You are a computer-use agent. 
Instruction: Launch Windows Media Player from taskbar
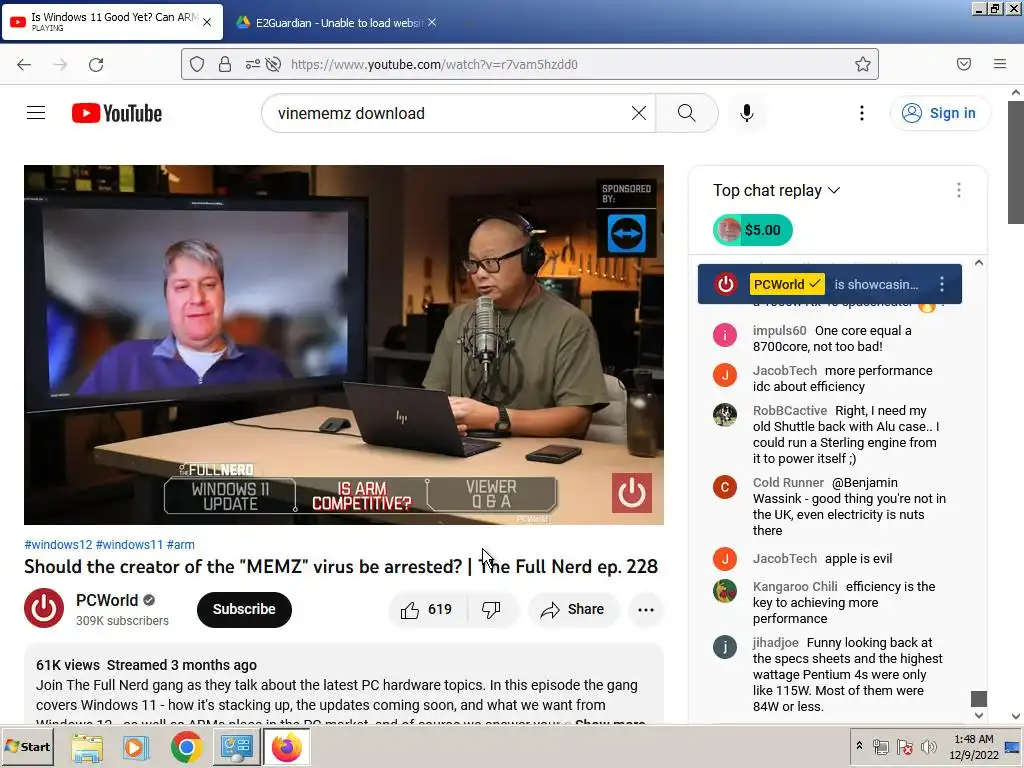[136, 748]
